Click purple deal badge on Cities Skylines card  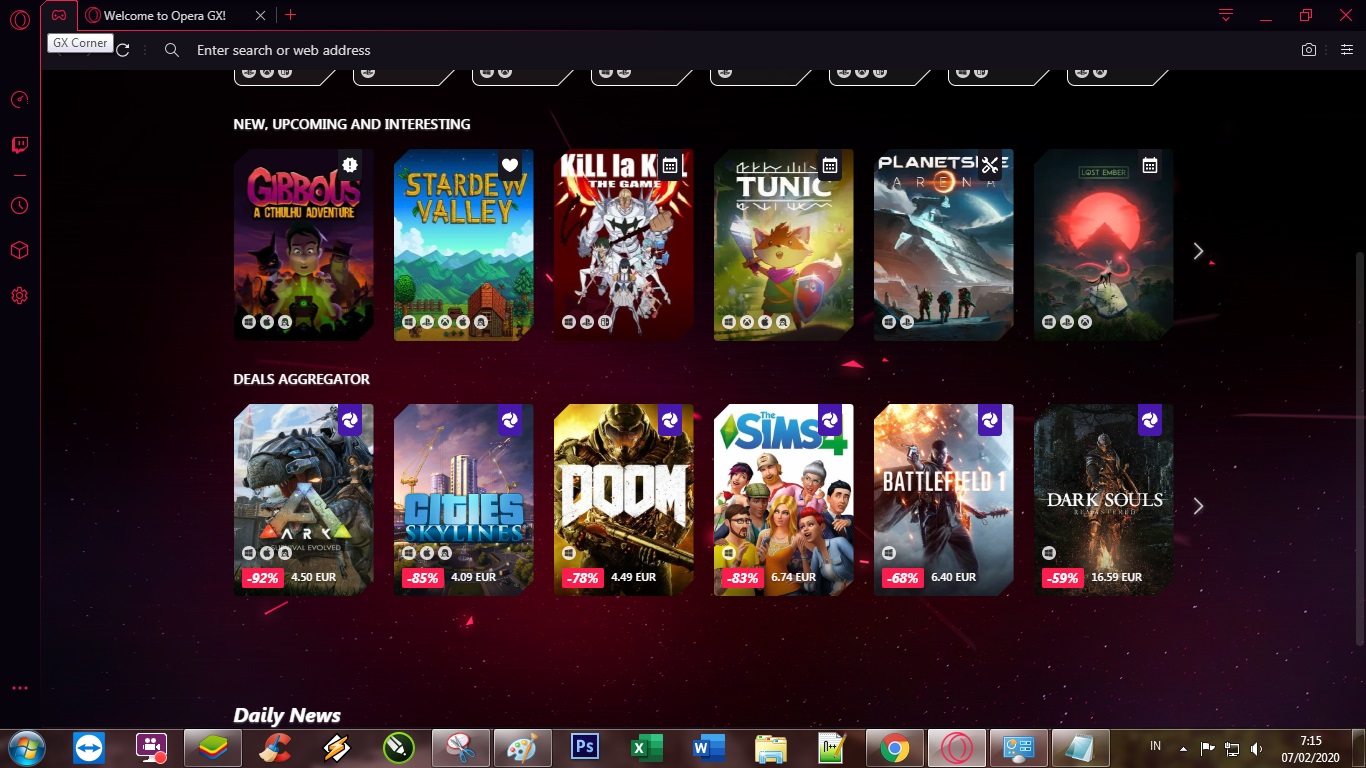[x=509, y=420]
